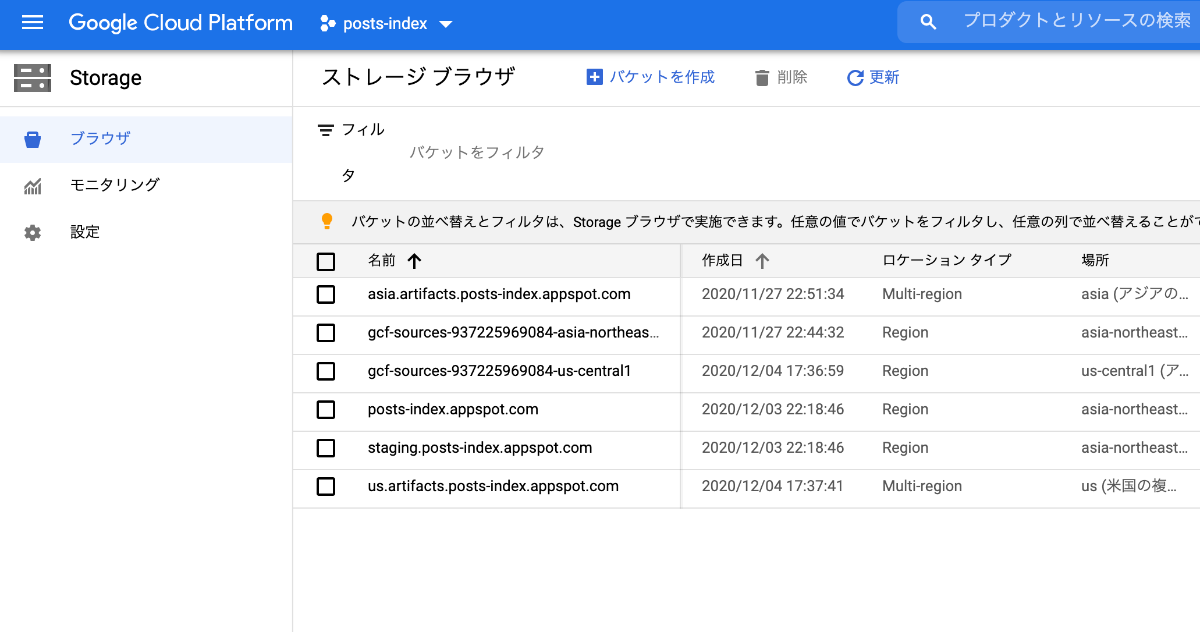Viewport: 1200px width, 632px height.
Task: Open the staging.posts-index.appspot.com bucket
Action: 480,448
